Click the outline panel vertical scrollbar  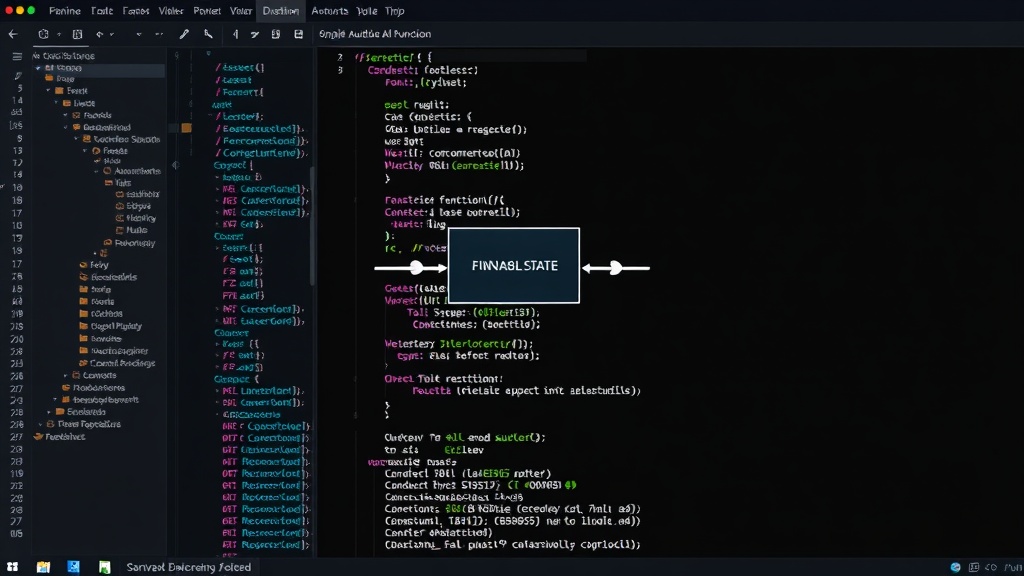point(312,225)
